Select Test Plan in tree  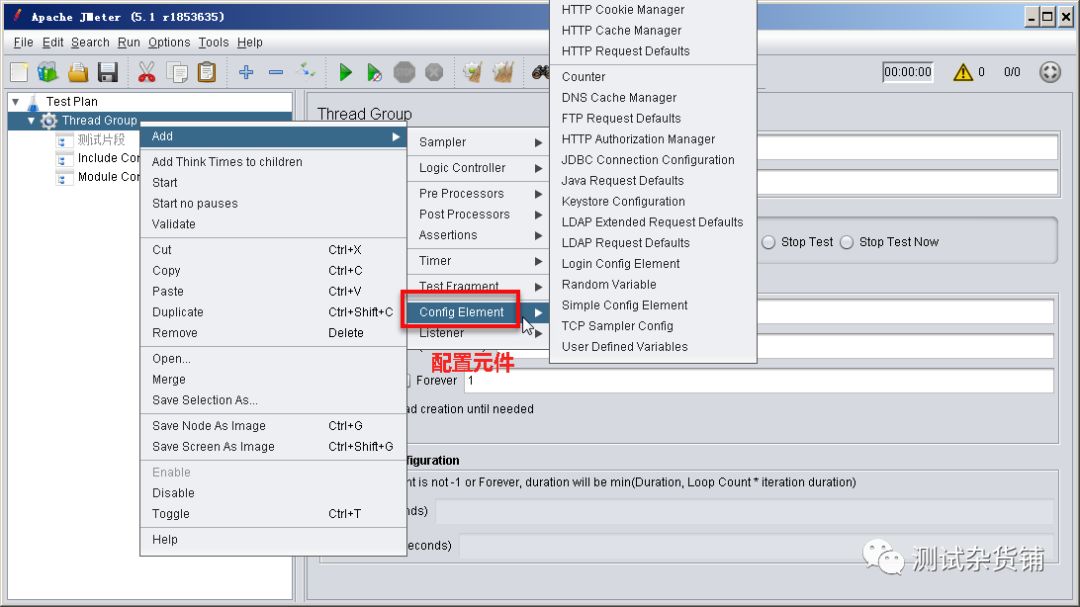pyautogui.click(x=72, y=102)
